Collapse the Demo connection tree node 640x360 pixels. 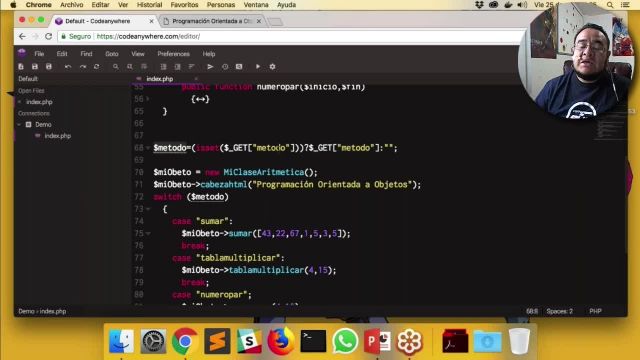(x=19, y=124)
